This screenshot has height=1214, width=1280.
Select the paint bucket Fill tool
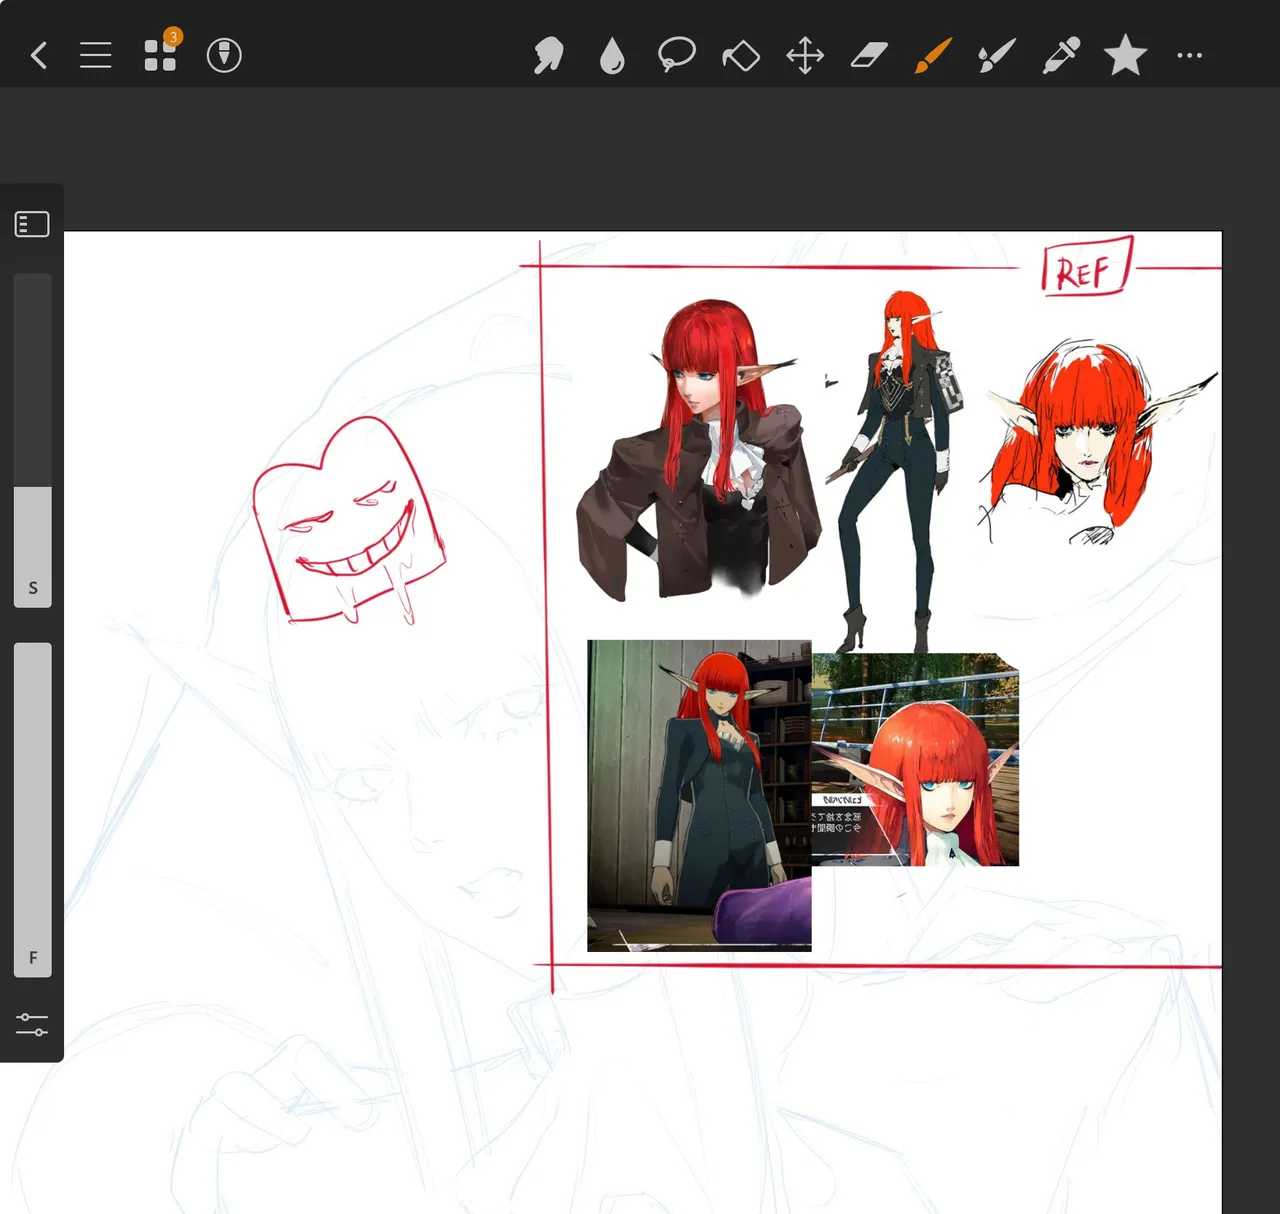pyautogui.click(x=741, y=56)
